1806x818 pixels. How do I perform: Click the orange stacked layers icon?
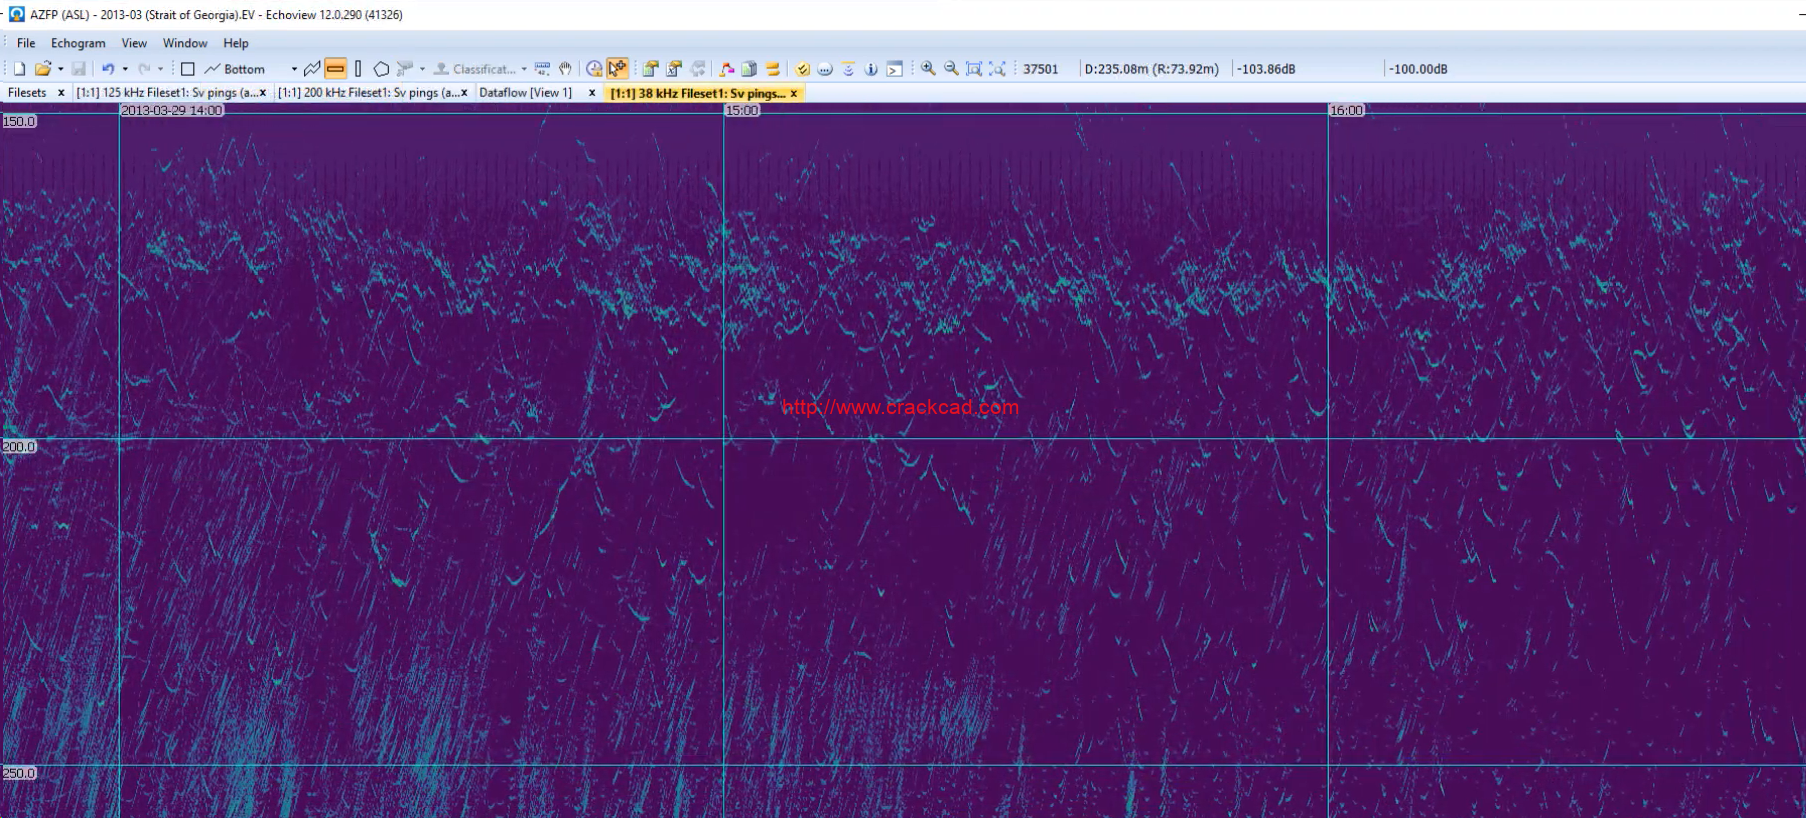pyautogui.click(x=772, y=69)
